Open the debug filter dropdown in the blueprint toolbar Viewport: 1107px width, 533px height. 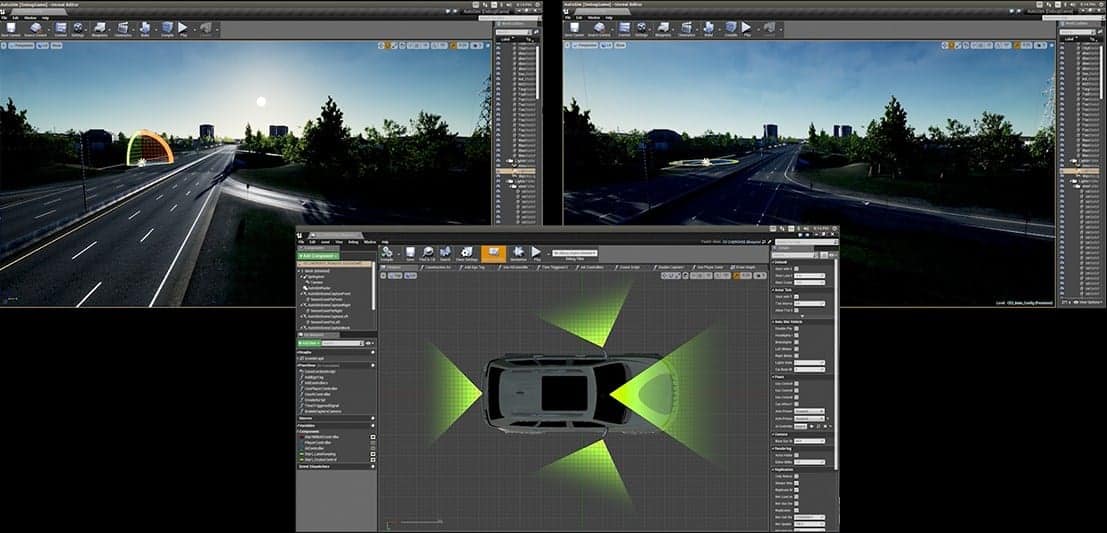coord(575,253)
